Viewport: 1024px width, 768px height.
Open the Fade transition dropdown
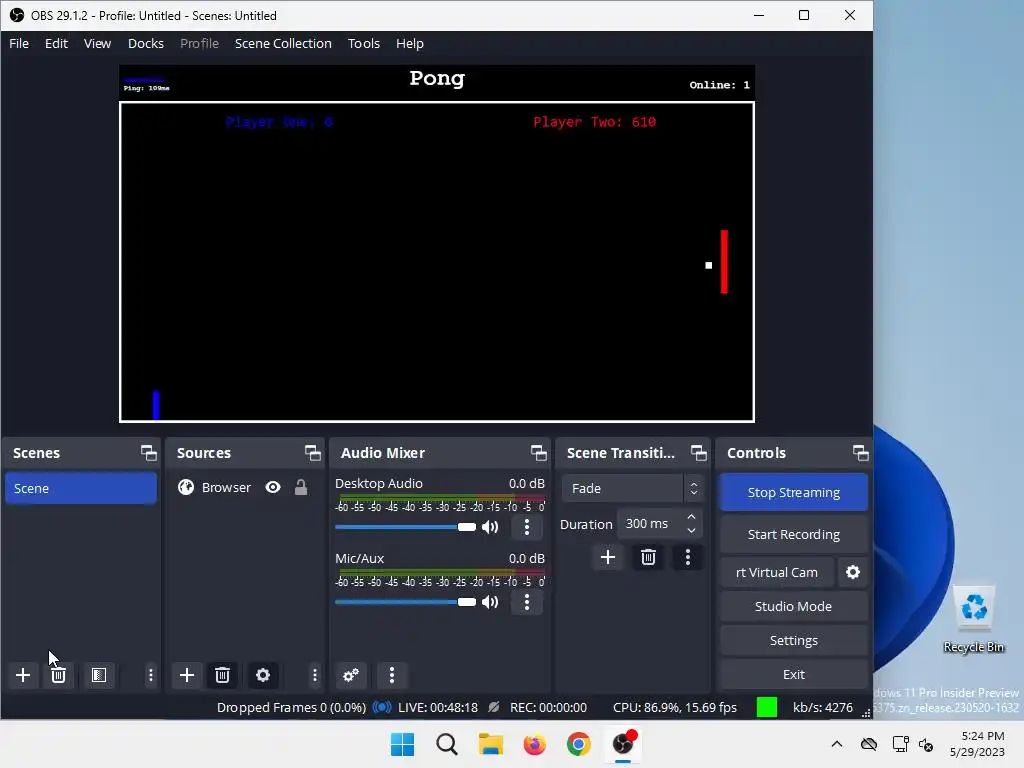click(632, 488)
